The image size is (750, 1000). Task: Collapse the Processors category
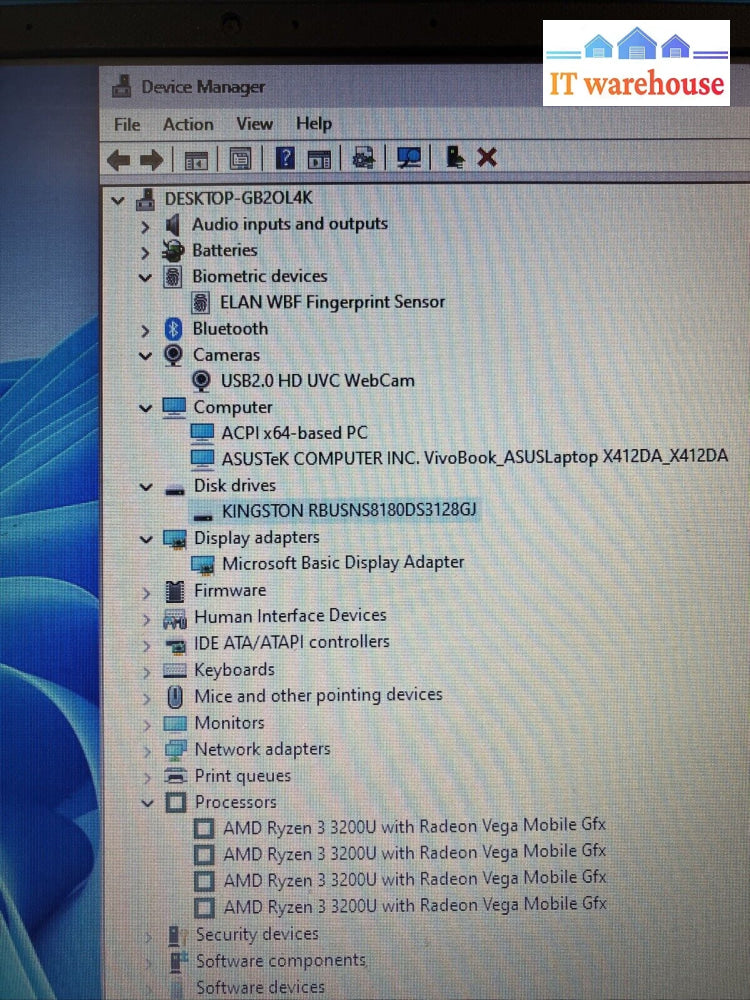pyautogui.click(x=147, y=803)
